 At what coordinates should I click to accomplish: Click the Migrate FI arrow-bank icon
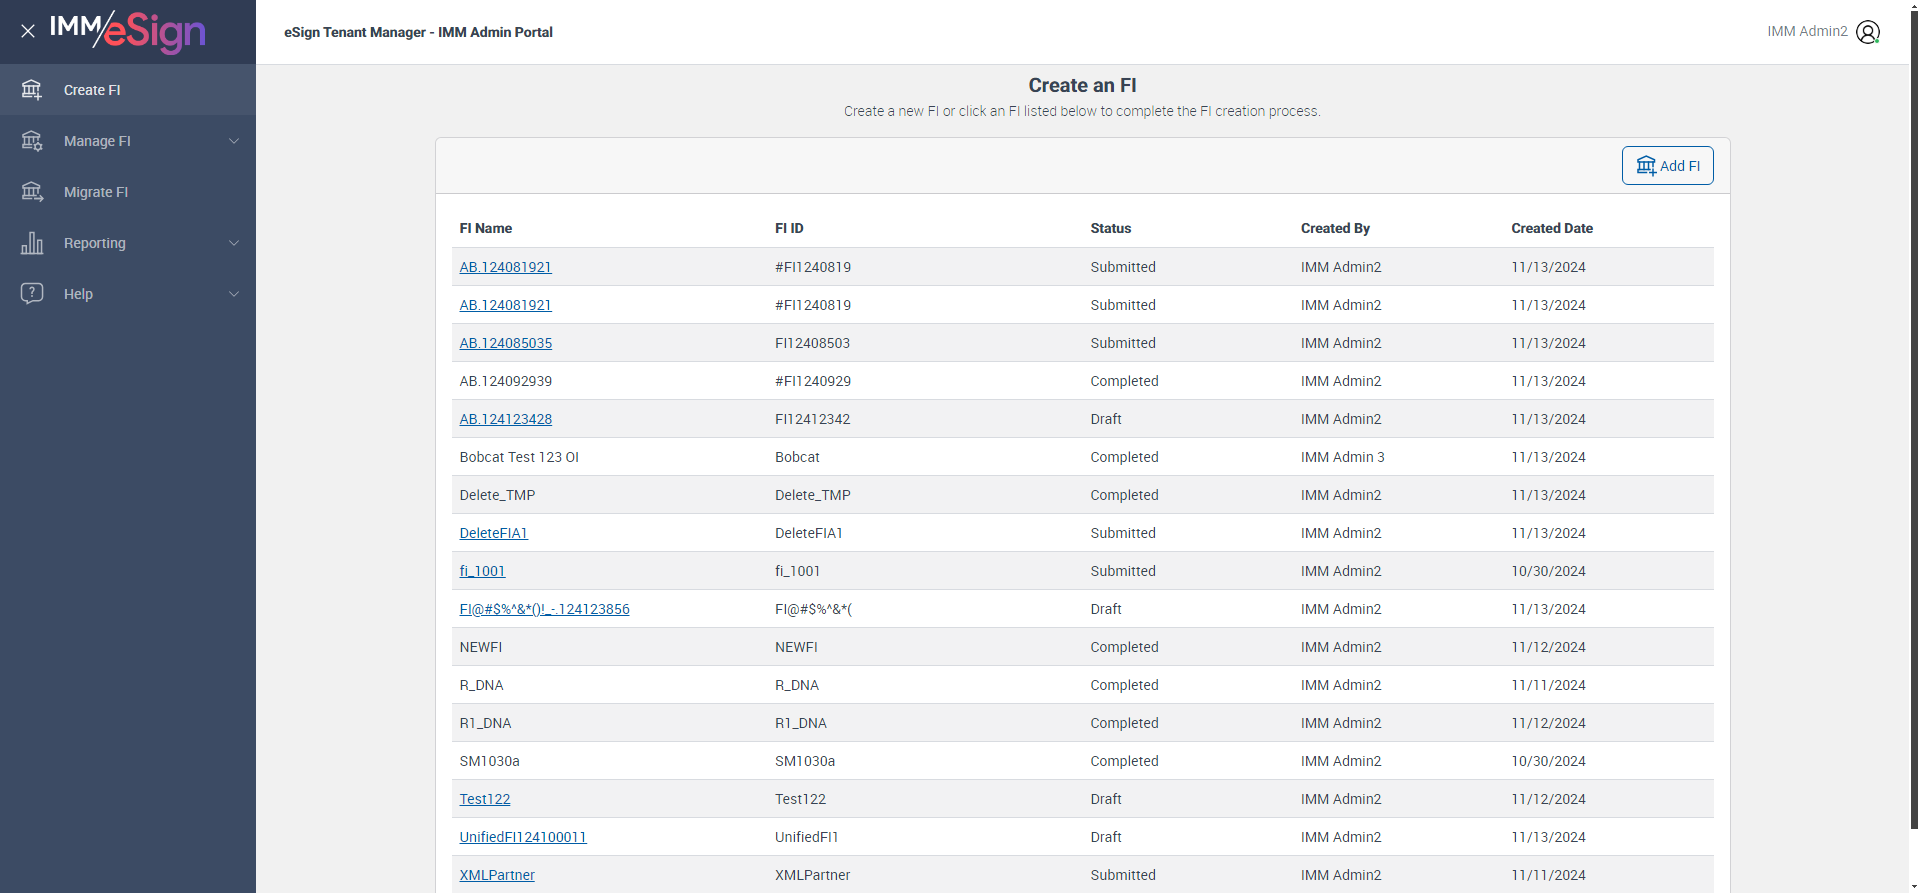[32, 192]
